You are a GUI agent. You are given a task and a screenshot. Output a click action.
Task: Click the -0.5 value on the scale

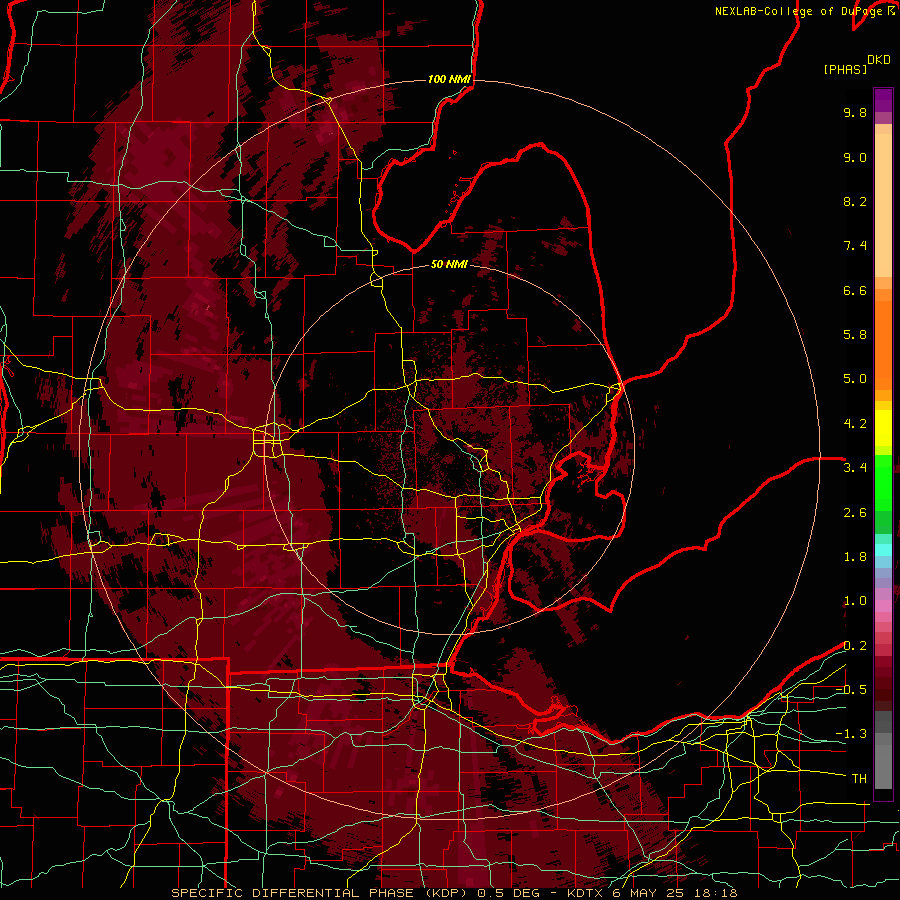(851, 690)
